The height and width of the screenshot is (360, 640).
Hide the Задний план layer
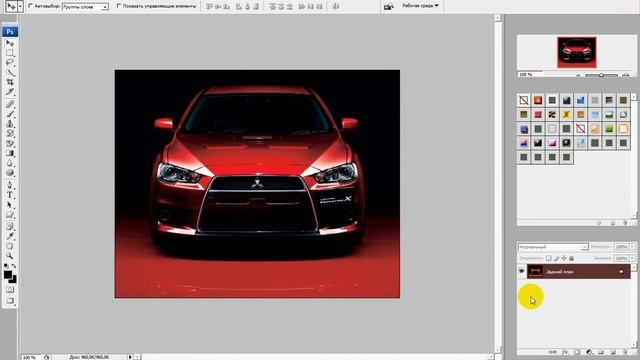(x=522, y=271)
